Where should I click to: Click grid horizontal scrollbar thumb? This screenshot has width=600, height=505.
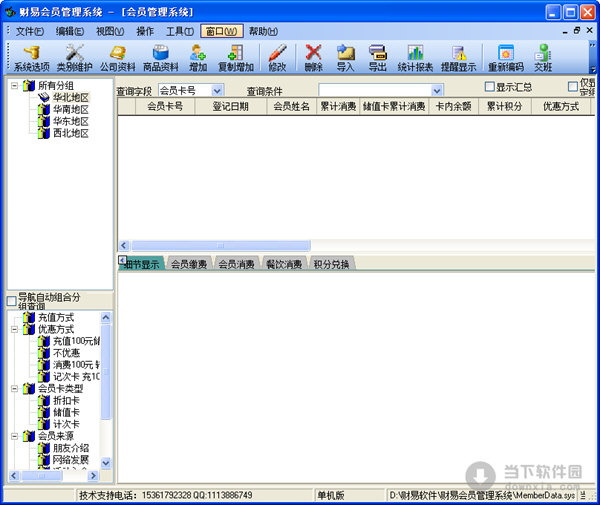[x=221, y=245]
